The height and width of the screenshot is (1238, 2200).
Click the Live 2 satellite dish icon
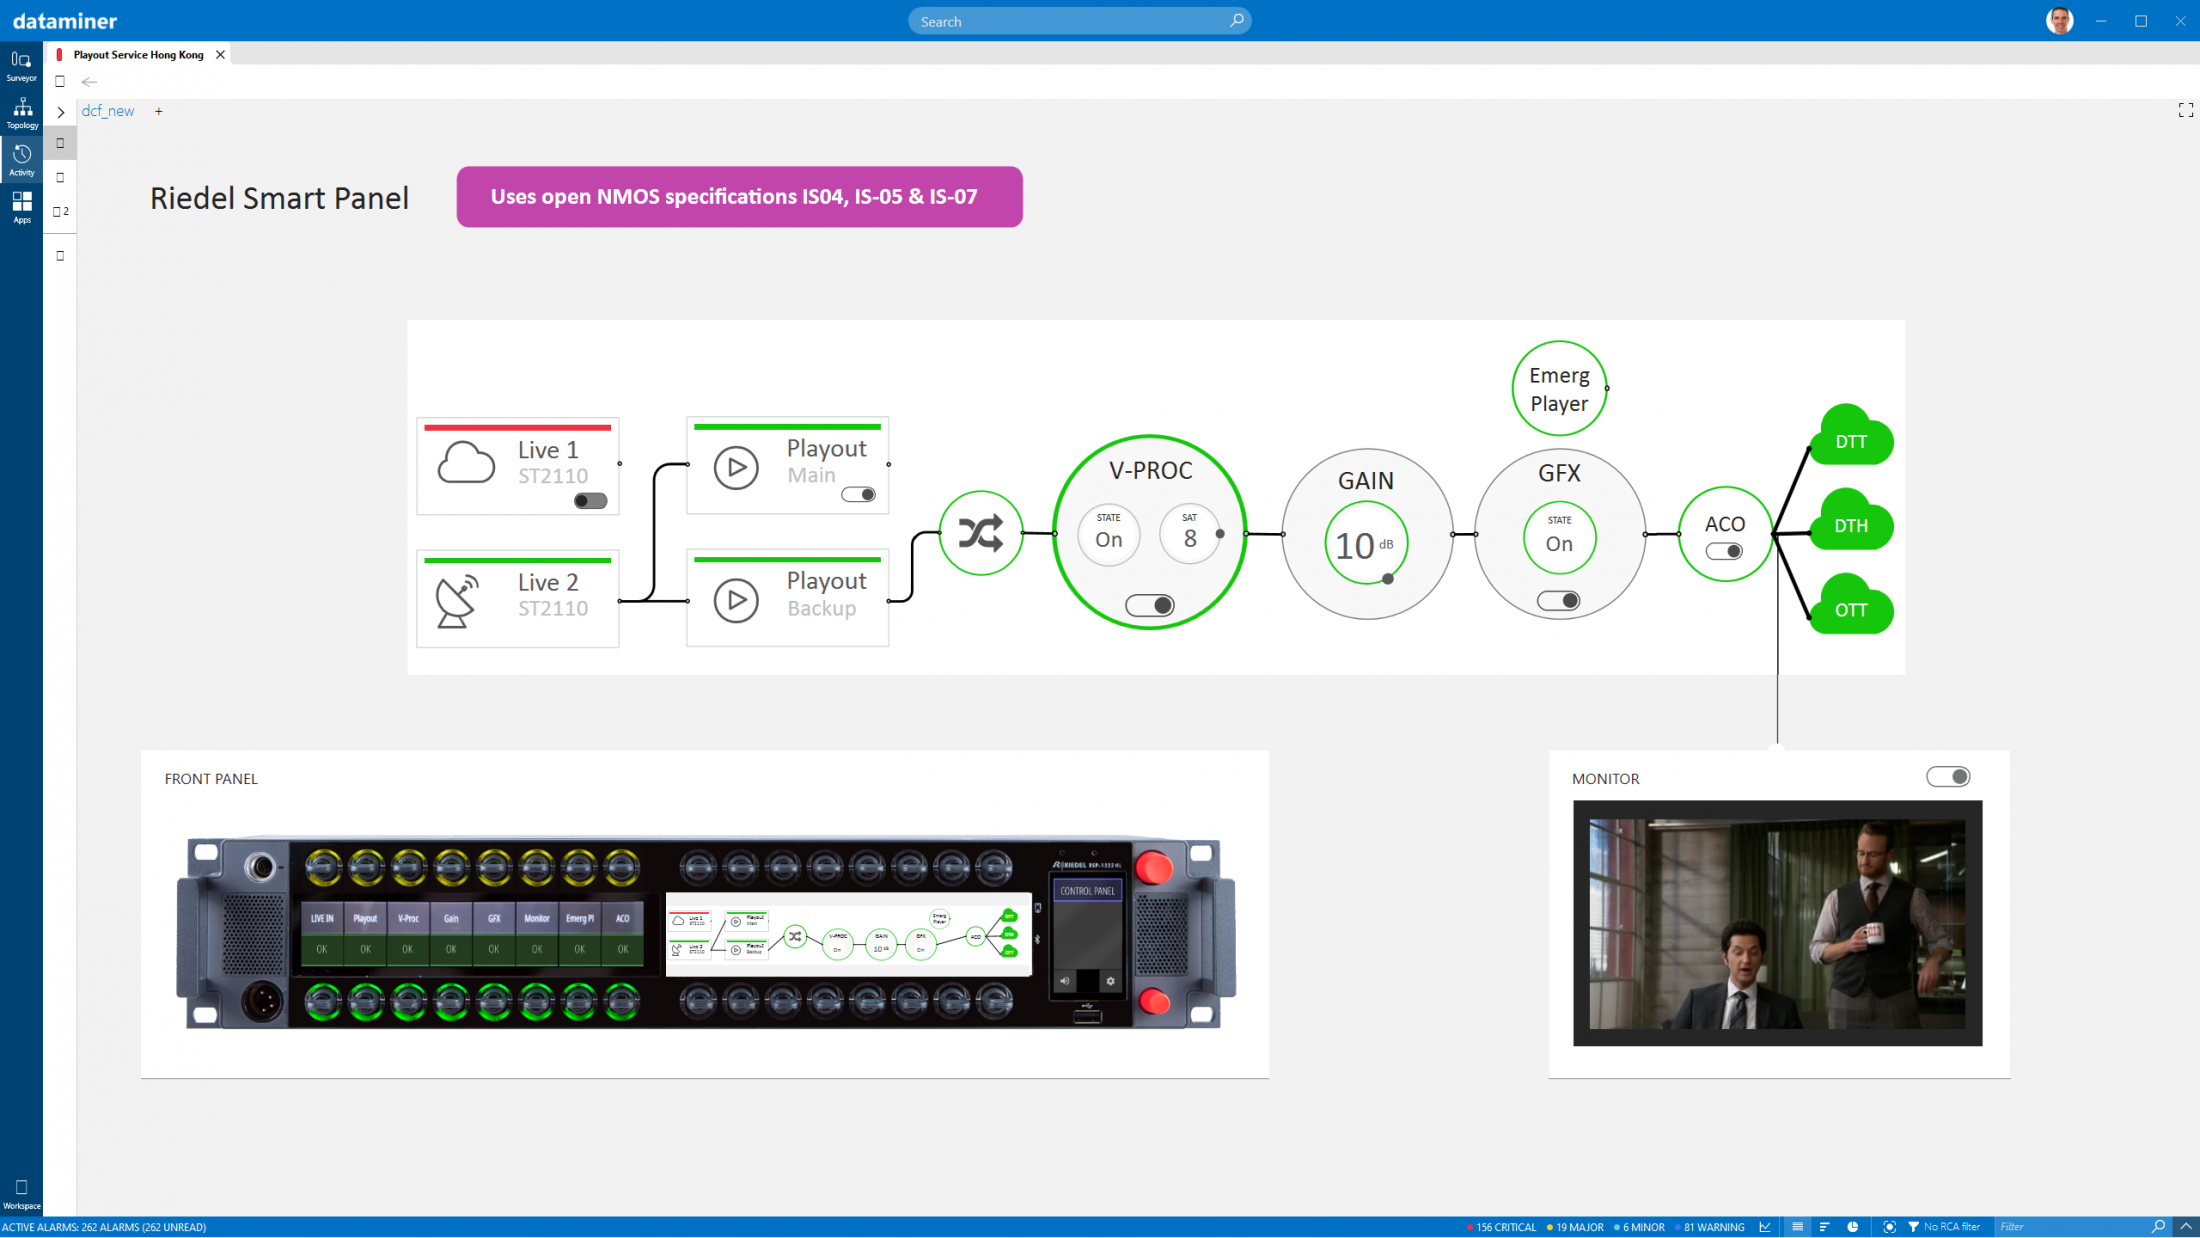pyautogui.click(x=457, y=600)
